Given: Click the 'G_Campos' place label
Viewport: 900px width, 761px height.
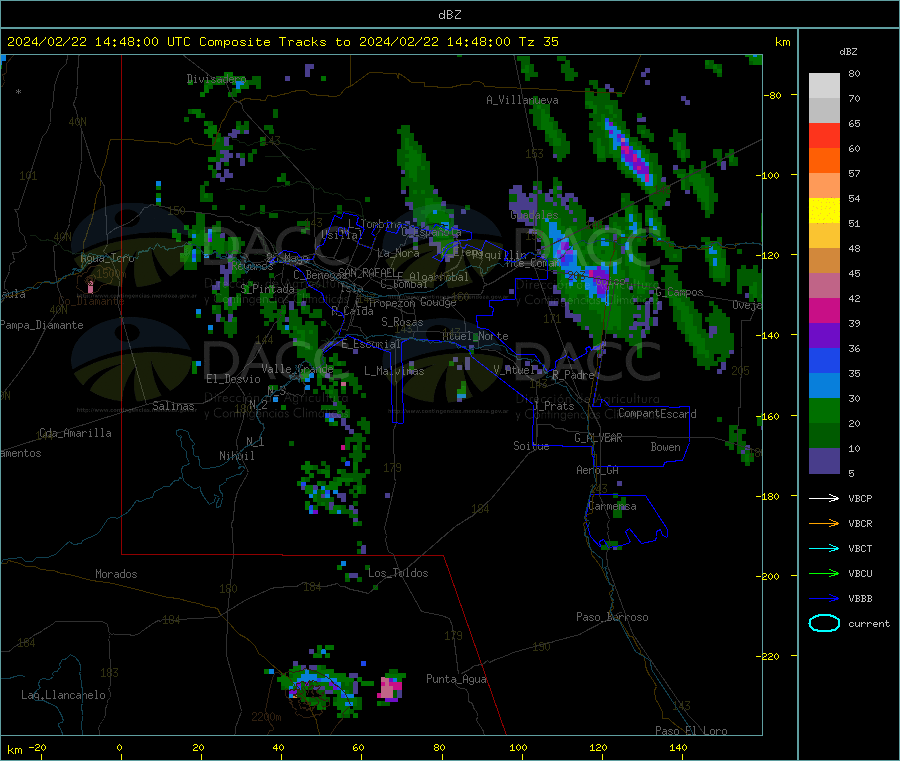Looking at the screenshot, I should click(680, 292).
